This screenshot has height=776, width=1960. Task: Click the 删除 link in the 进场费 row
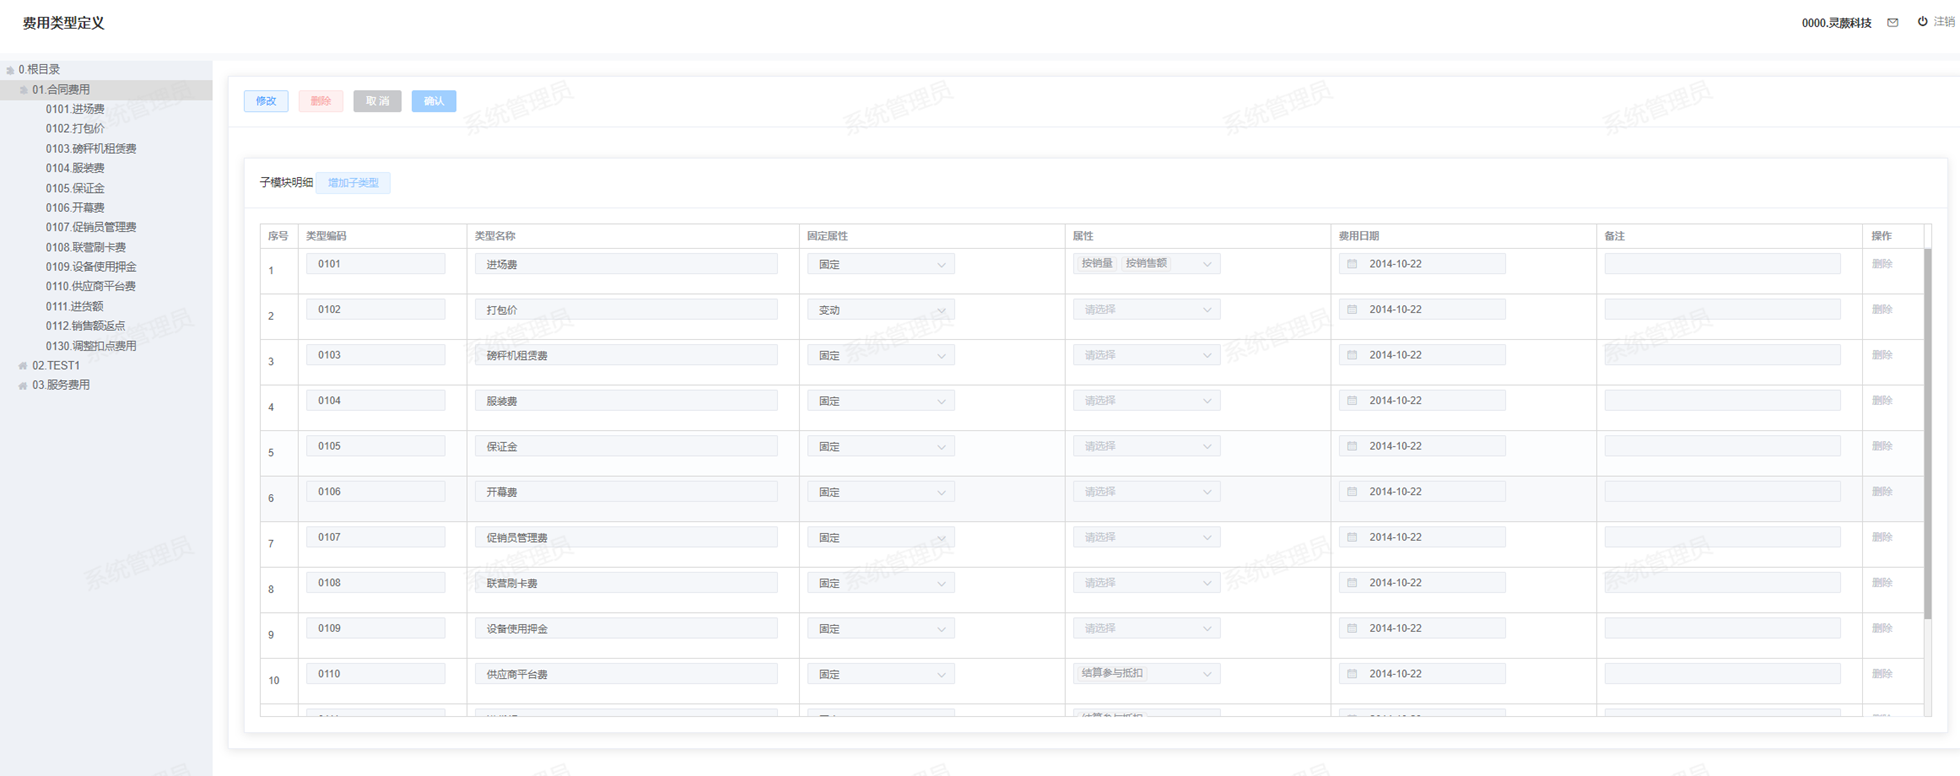coord(1882,264)
